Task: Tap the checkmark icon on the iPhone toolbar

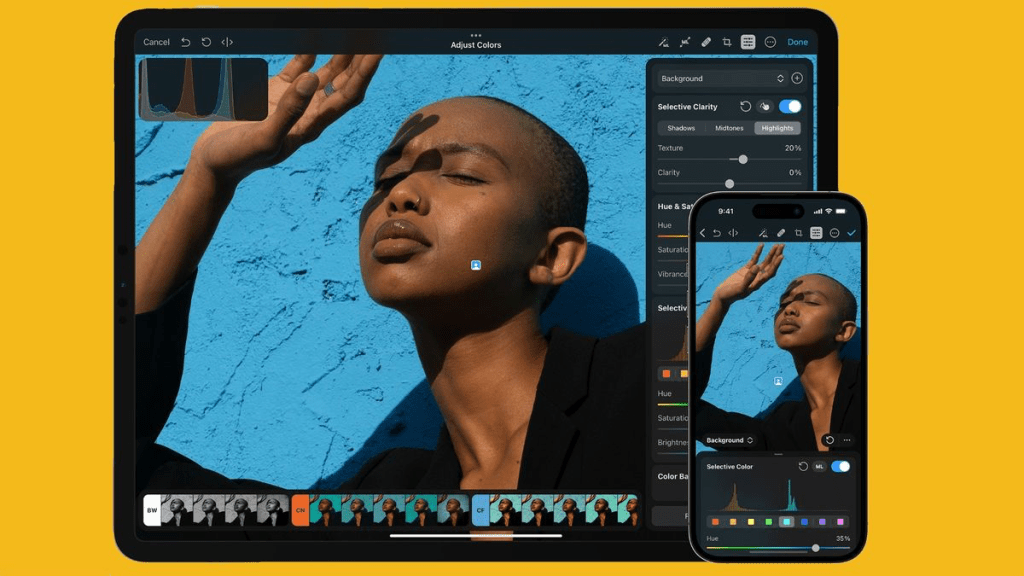Action: pyautogui.click(x=852, y=232)
